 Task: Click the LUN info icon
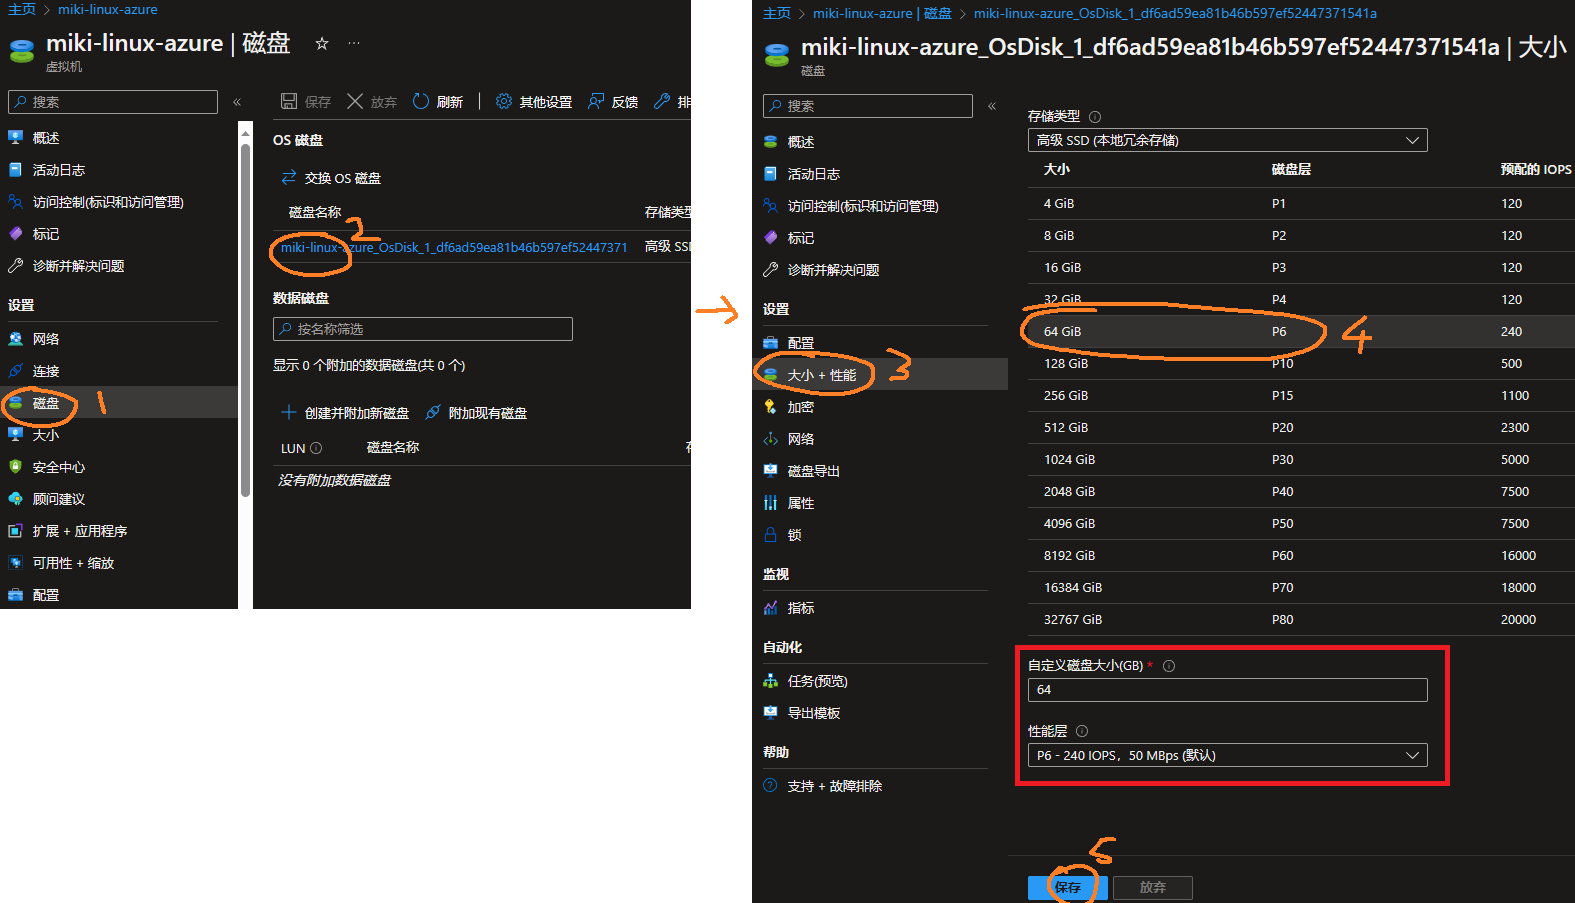click(316, 448)
